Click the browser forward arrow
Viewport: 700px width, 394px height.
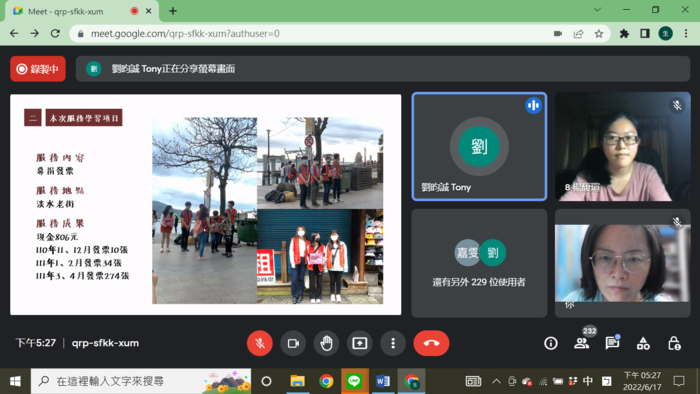pos(34,33)
